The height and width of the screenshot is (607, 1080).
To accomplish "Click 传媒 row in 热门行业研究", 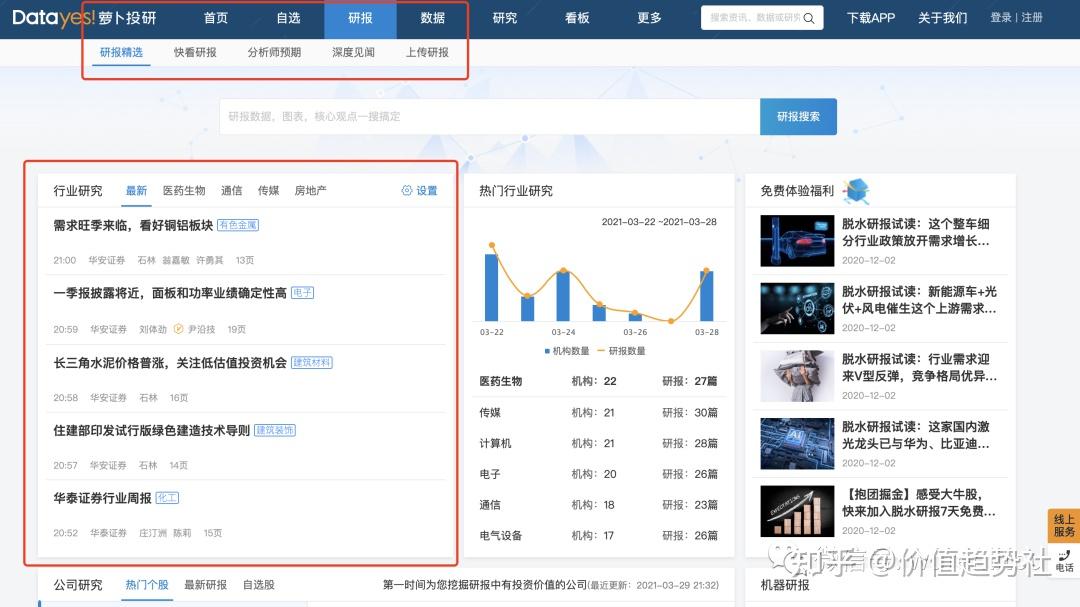I will pyautogui.click(x=598, y=413).
